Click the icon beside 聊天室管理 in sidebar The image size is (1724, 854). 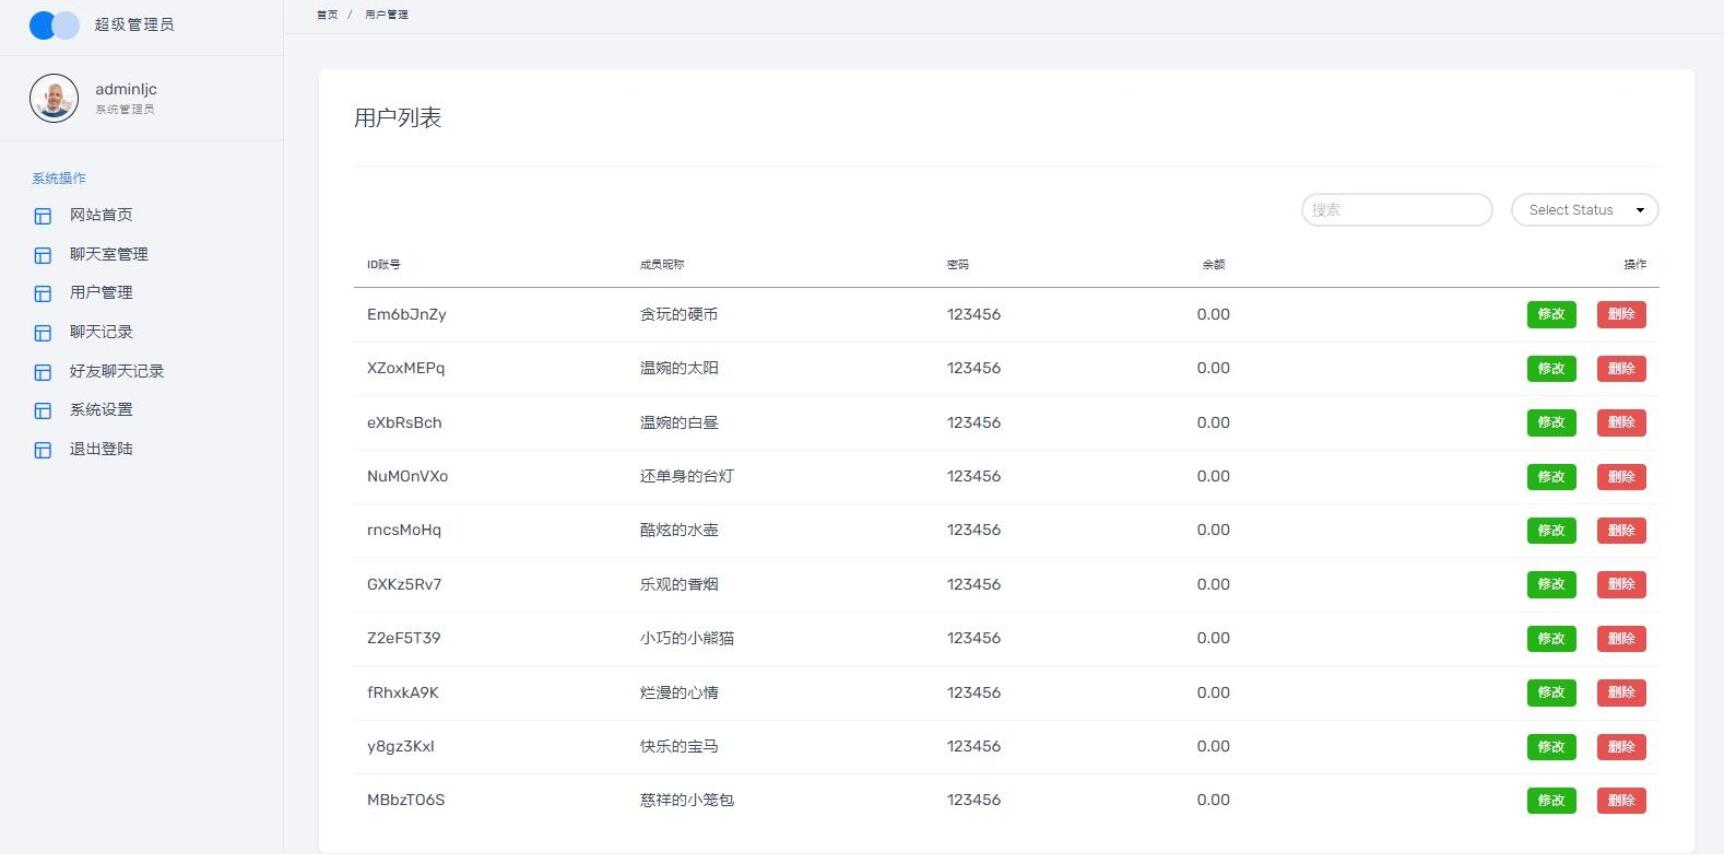tap(43, 255)
